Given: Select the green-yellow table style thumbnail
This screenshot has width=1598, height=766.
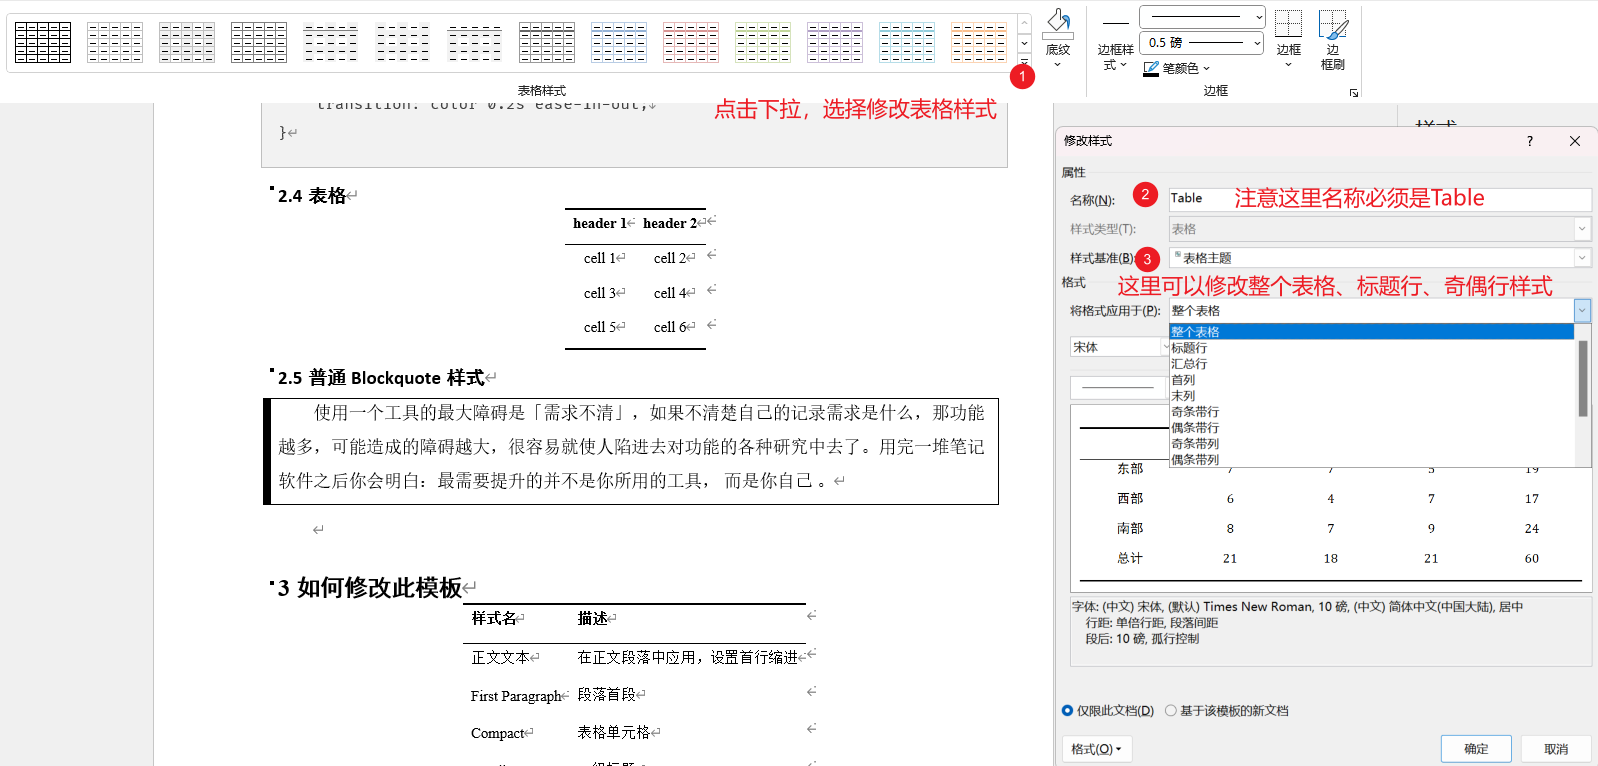Looking at the screenshot, I should (x=763, y=42).
